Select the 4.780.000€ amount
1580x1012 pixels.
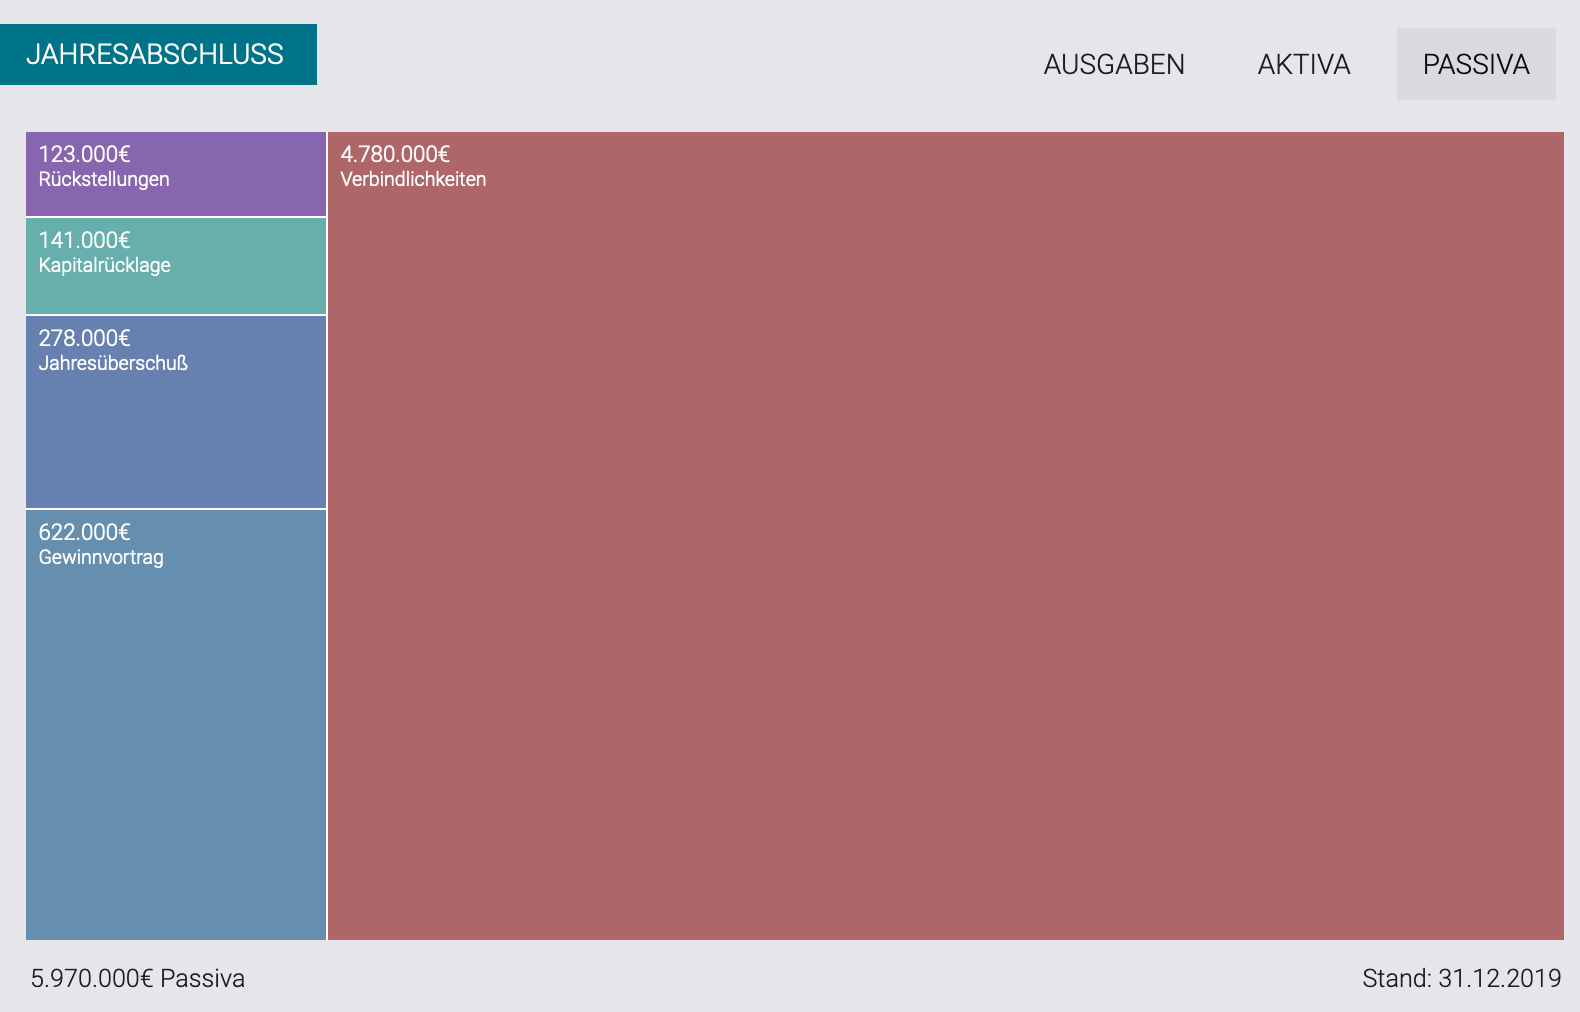395,154
